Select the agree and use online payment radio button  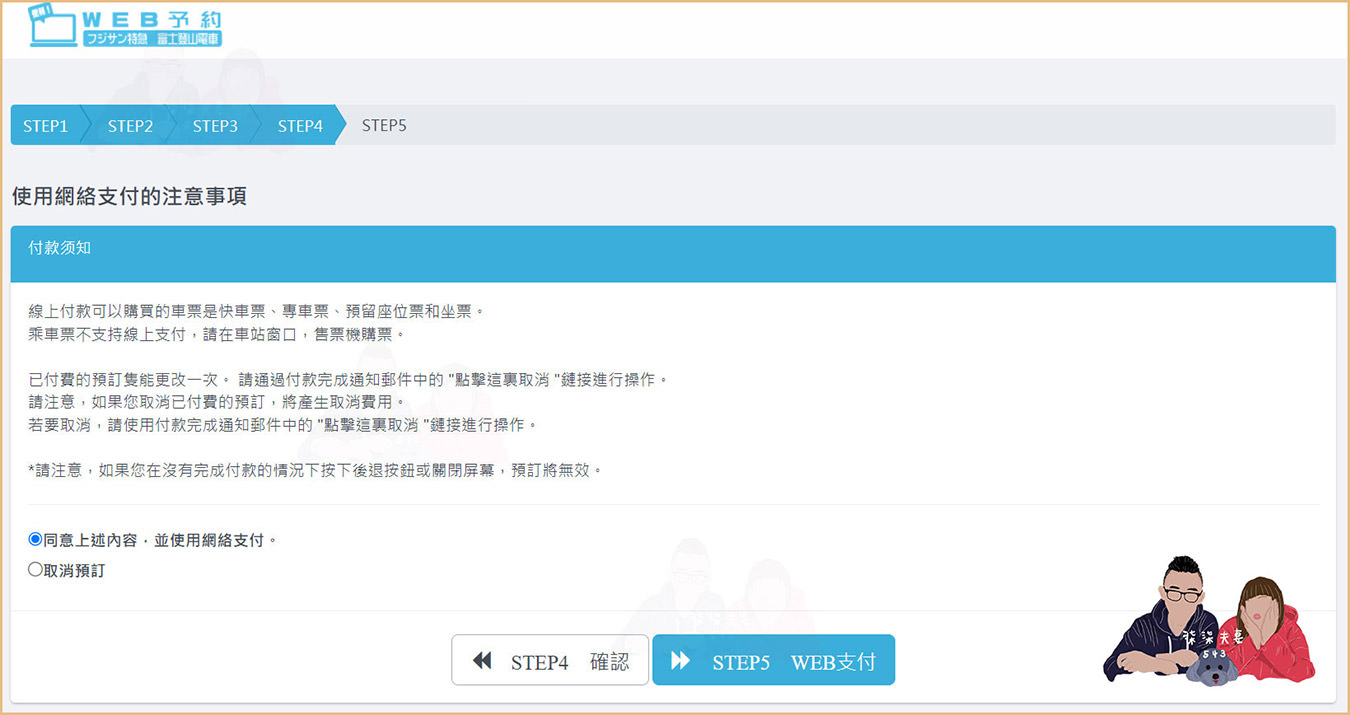point(36,539)
